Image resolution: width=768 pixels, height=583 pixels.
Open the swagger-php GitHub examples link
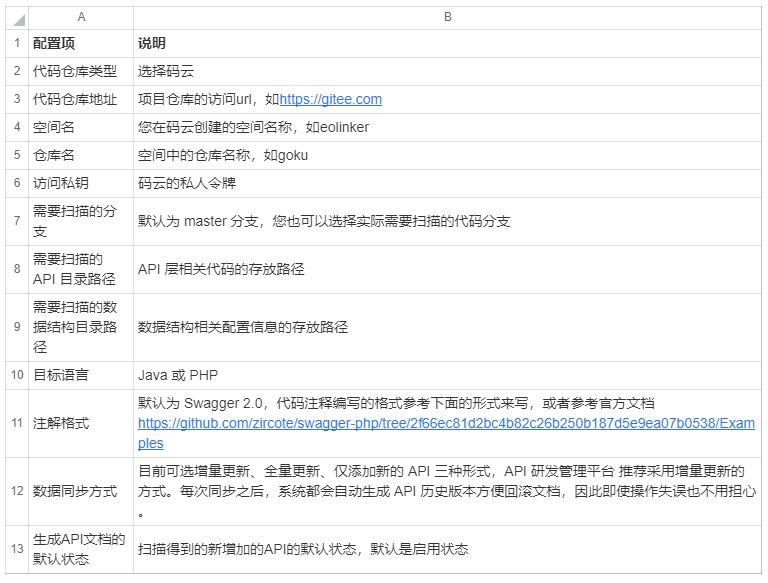pyautogui.click(x=446, y=424)
